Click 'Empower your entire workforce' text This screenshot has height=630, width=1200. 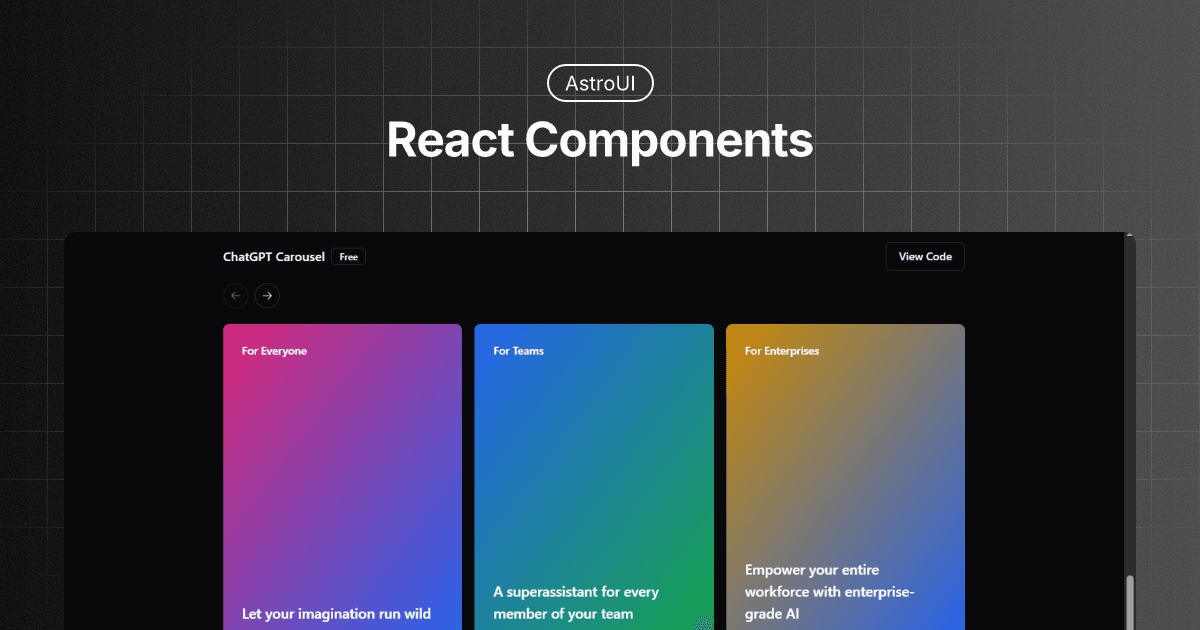[830, 592]
